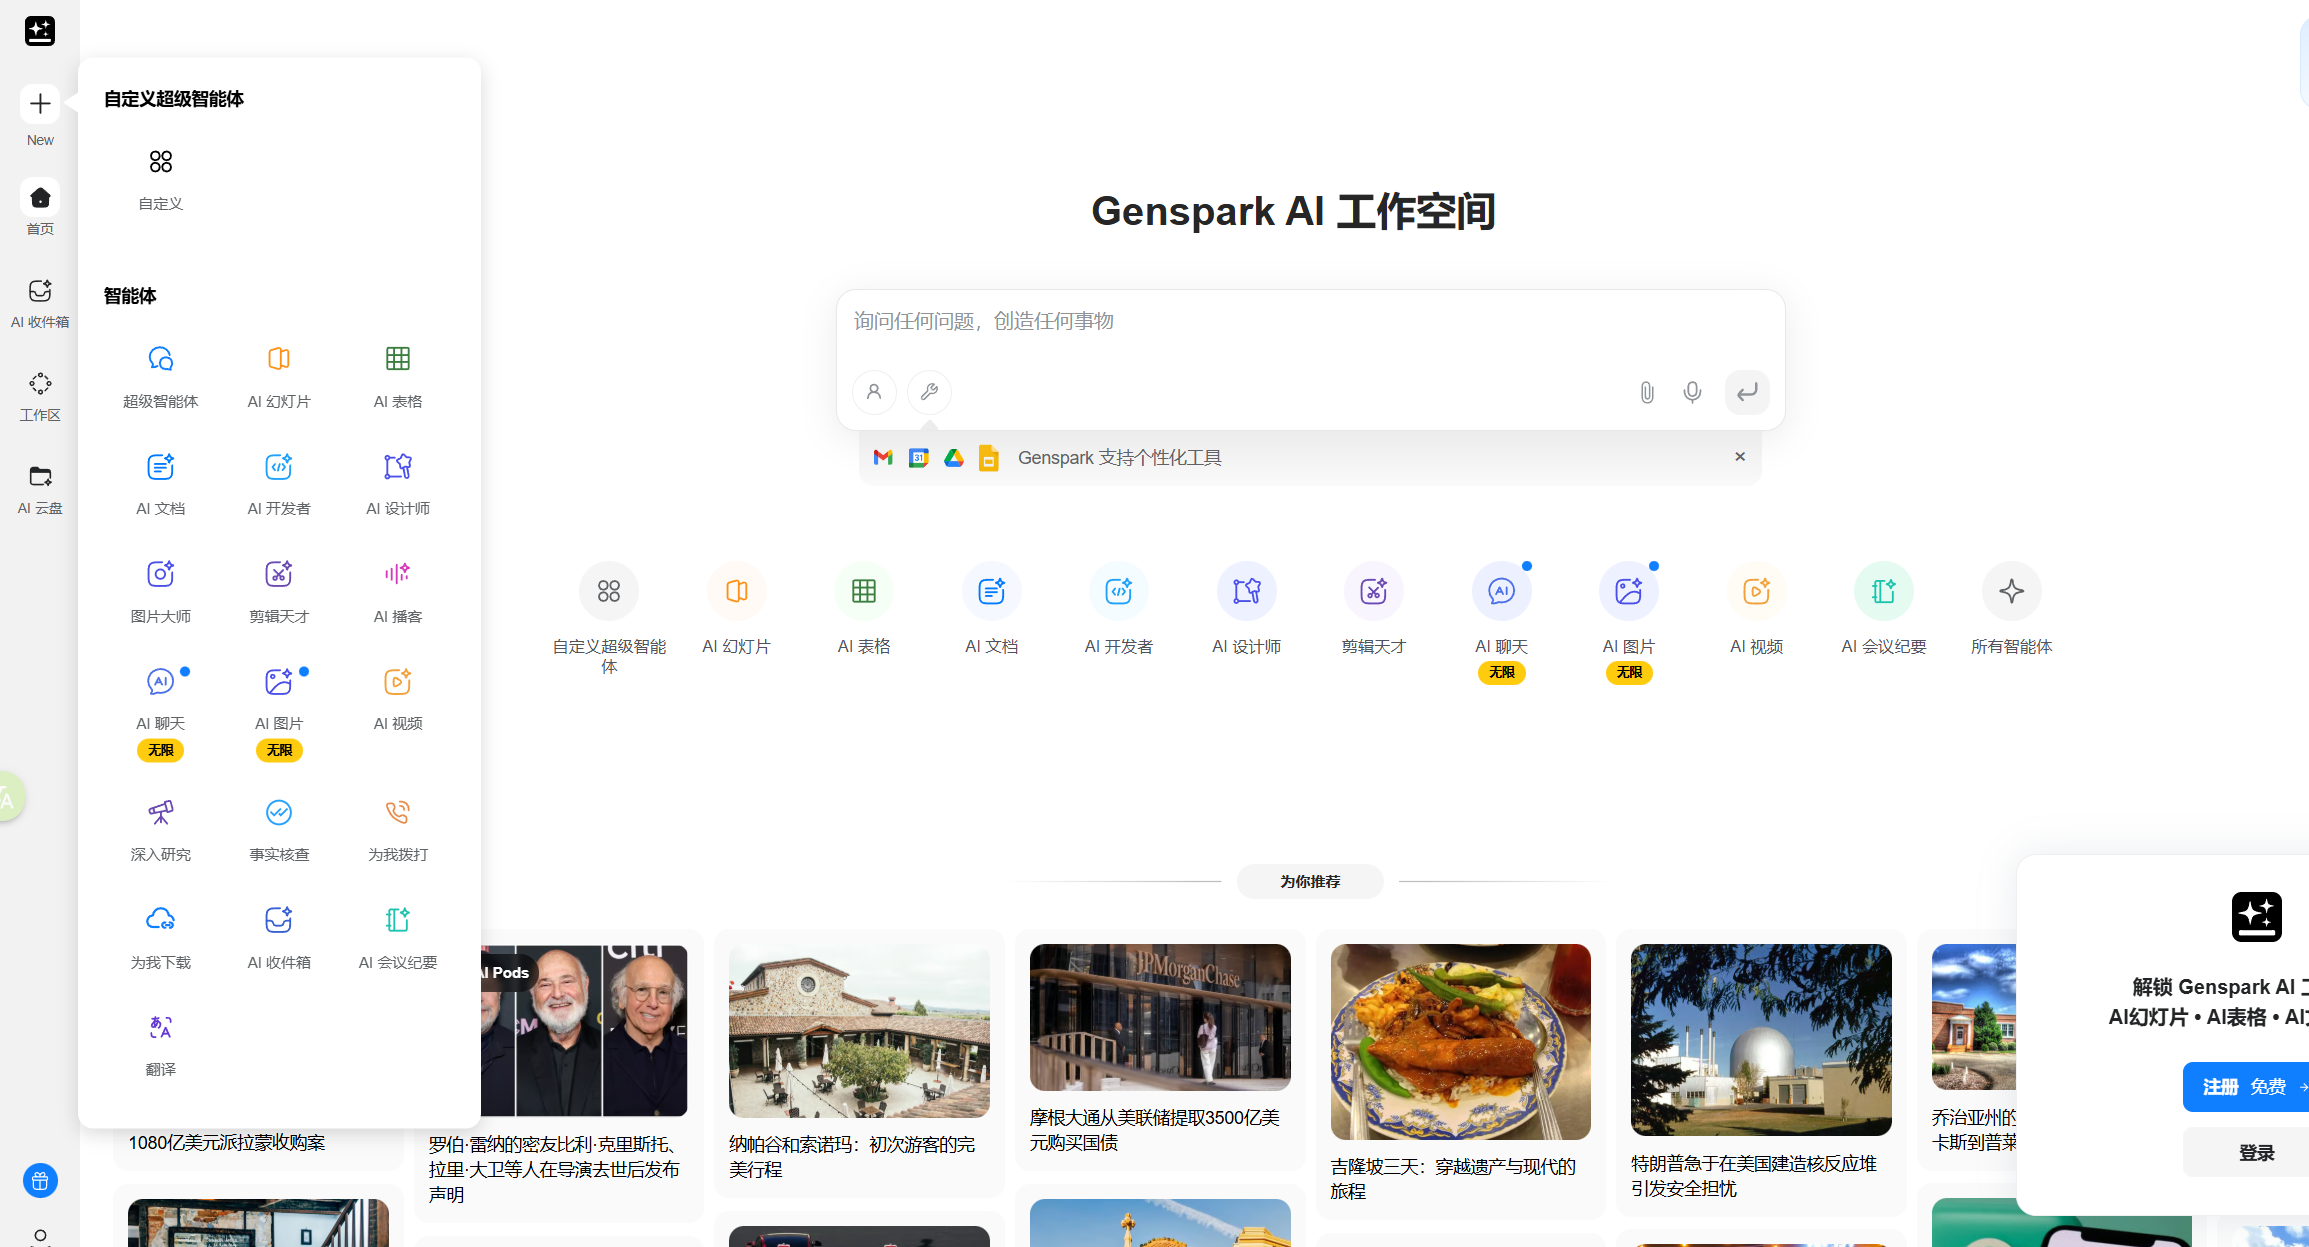Select the 为你推荐 tab

(x=1310, y=881)
